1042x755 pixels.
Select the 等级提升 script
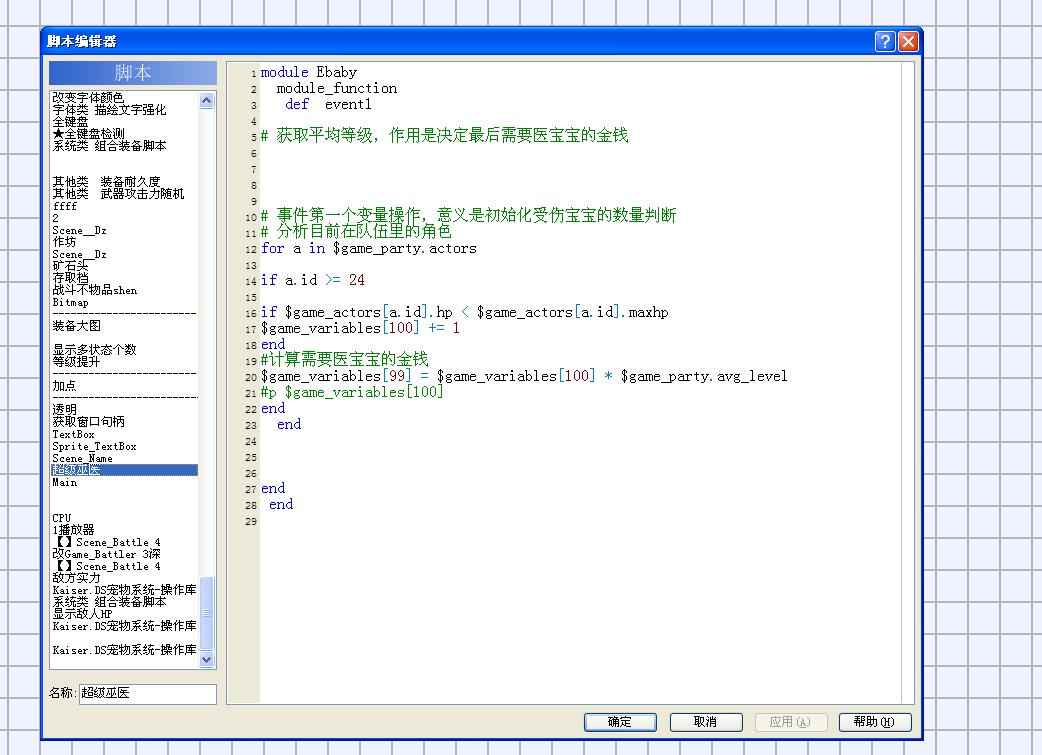[76, 362]
